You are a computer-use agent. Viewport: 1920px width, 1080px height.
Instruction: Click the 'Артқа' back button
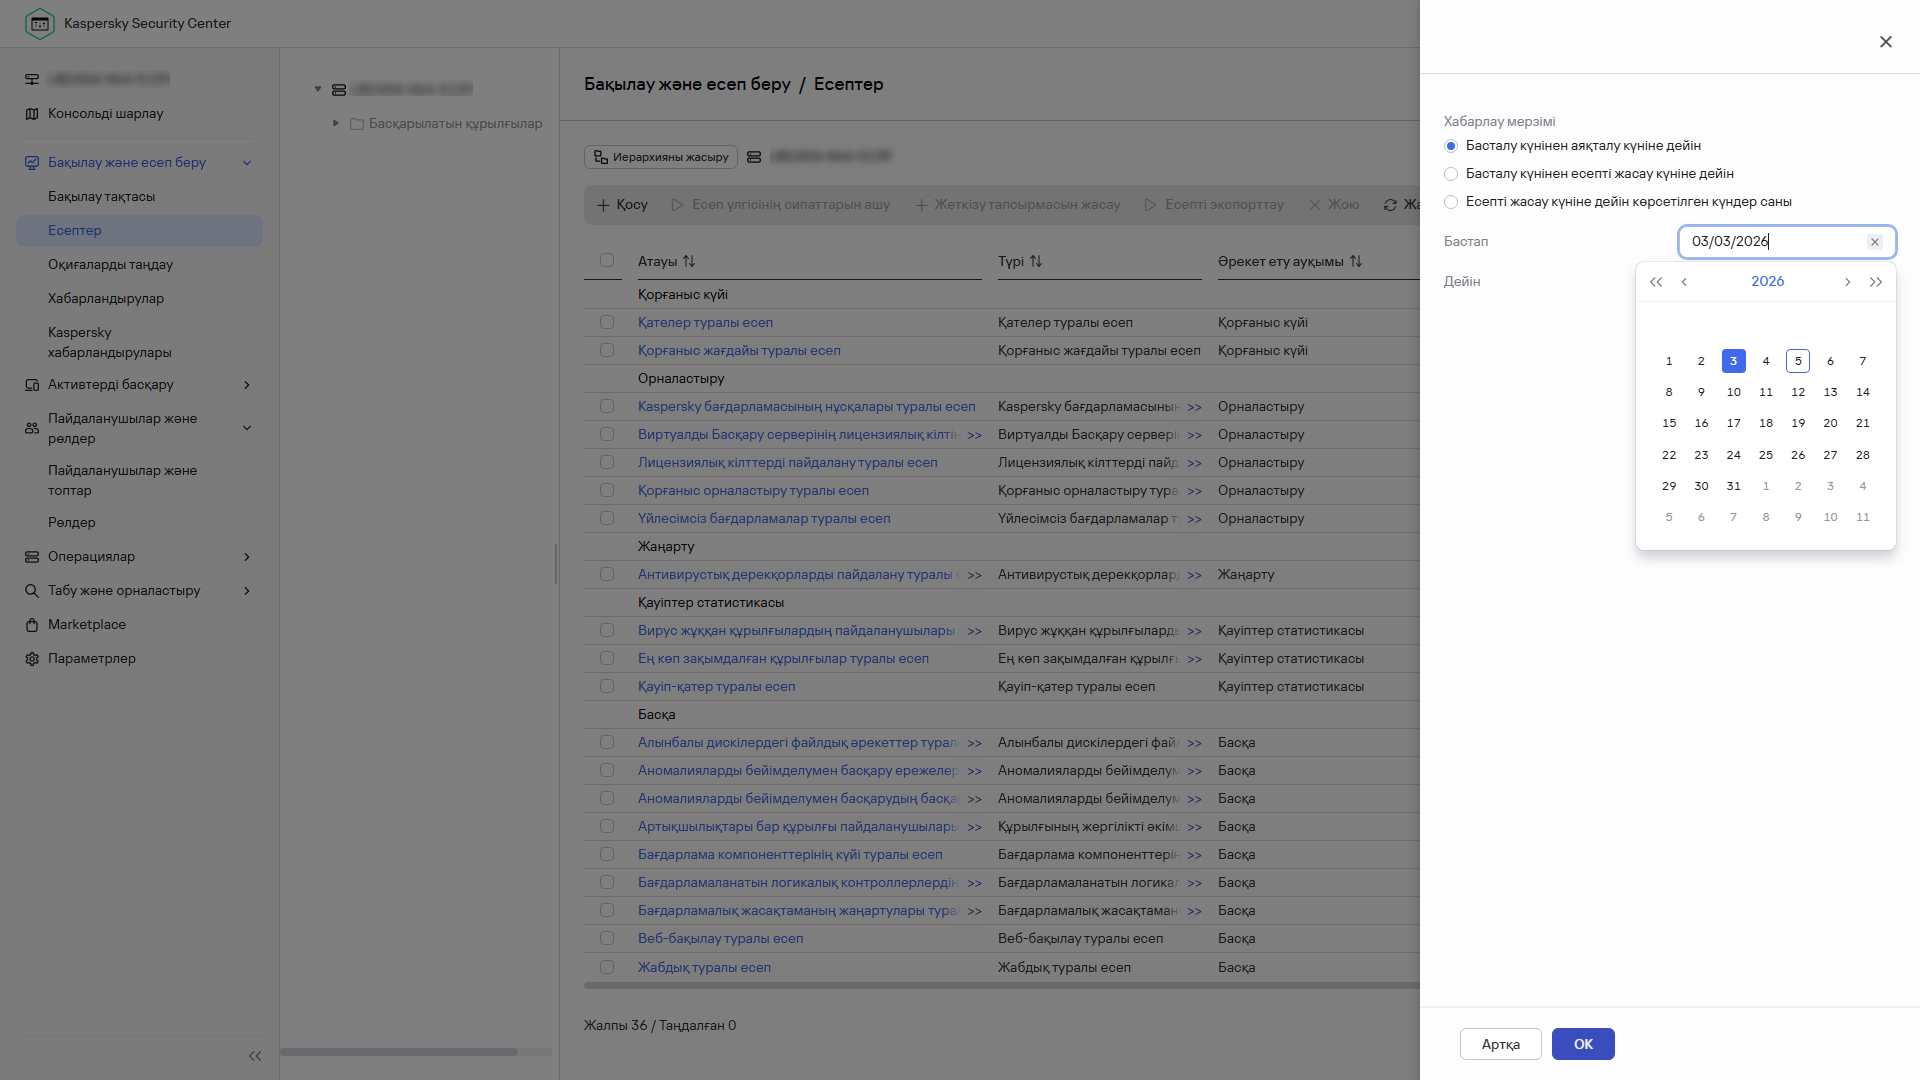1500,1044
